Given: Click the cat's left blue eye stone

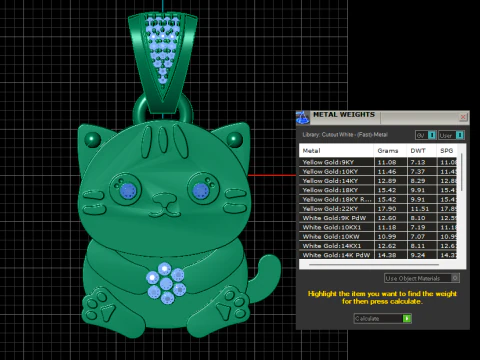Looking at the screenshot, I should (128, 191).
